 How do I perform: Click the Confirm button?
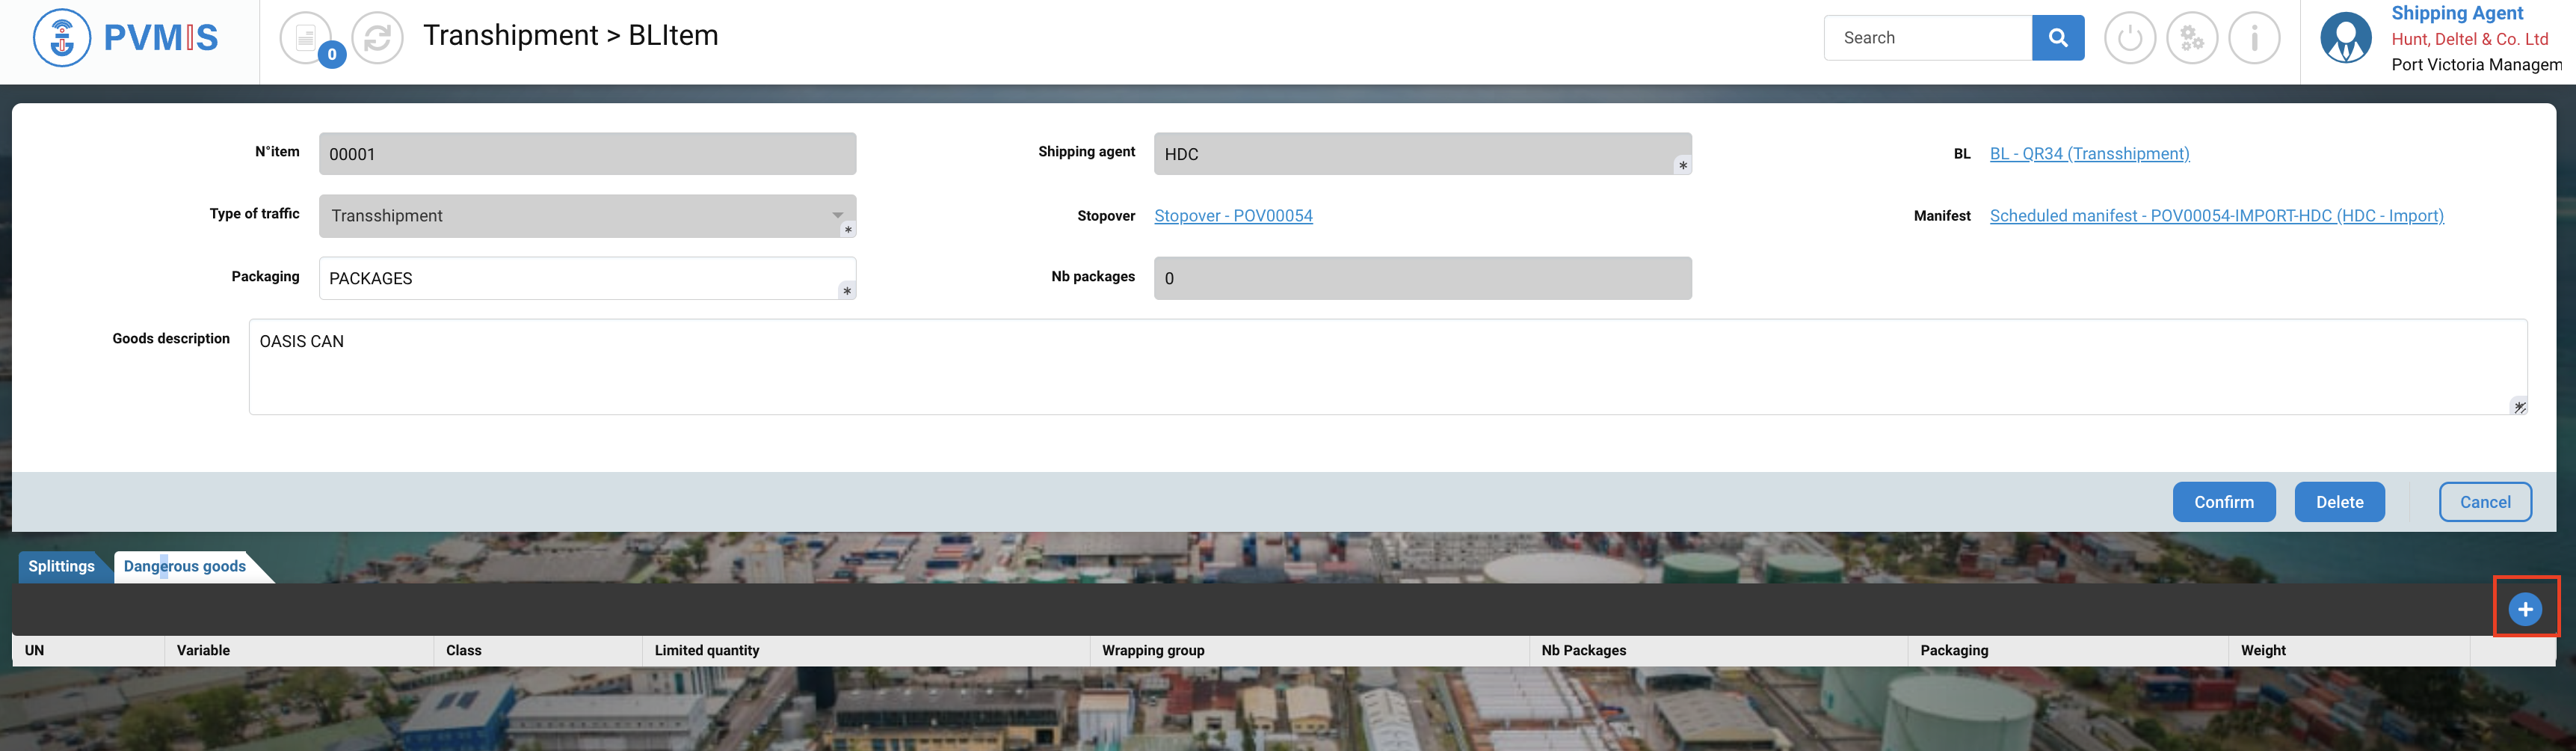[x=2223, y=502]
